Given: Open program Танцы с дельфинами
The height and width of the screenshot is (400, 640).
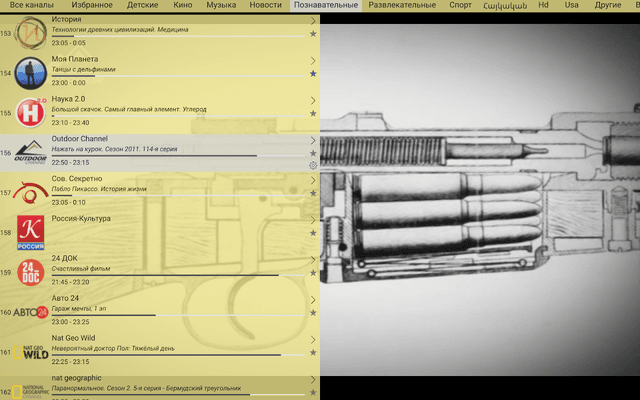Looking at the screenshot, I should coord(84,69).
